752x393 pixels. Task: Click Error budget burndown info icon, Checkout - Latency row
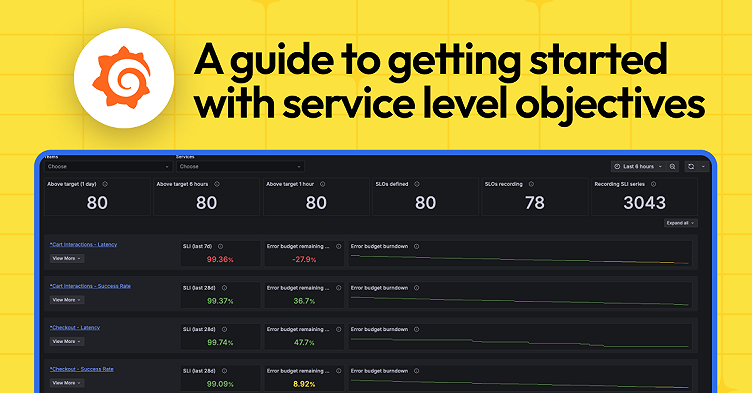[x=416, y=329]
